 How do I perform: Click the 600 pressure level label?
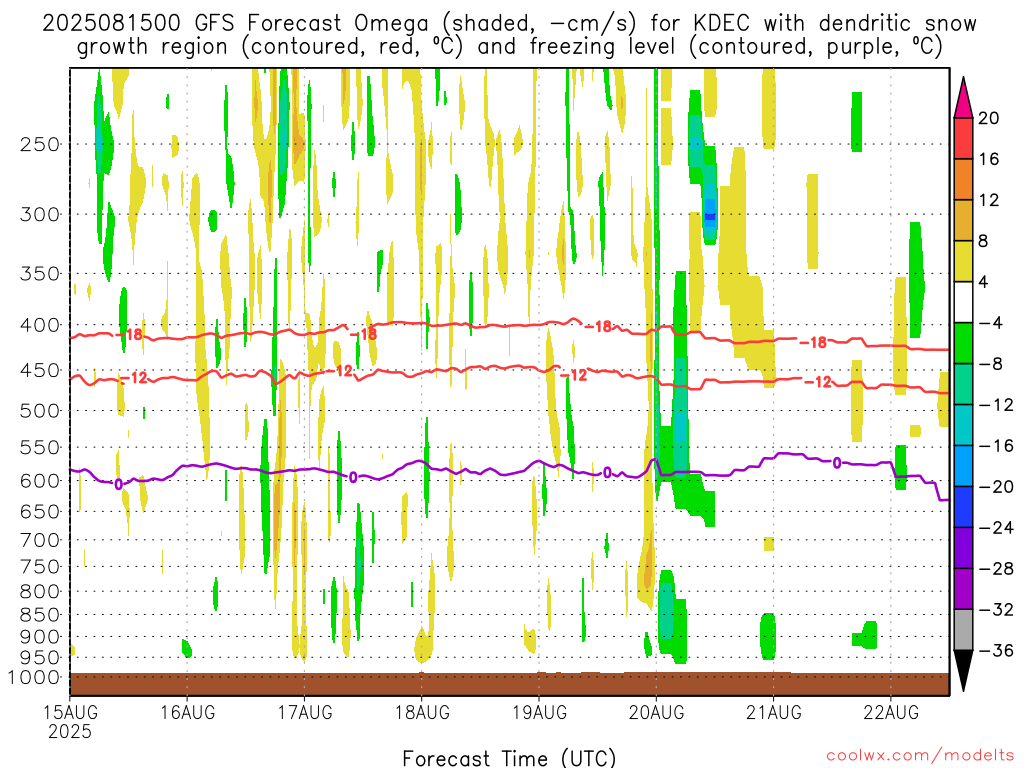tap(40, 481)
